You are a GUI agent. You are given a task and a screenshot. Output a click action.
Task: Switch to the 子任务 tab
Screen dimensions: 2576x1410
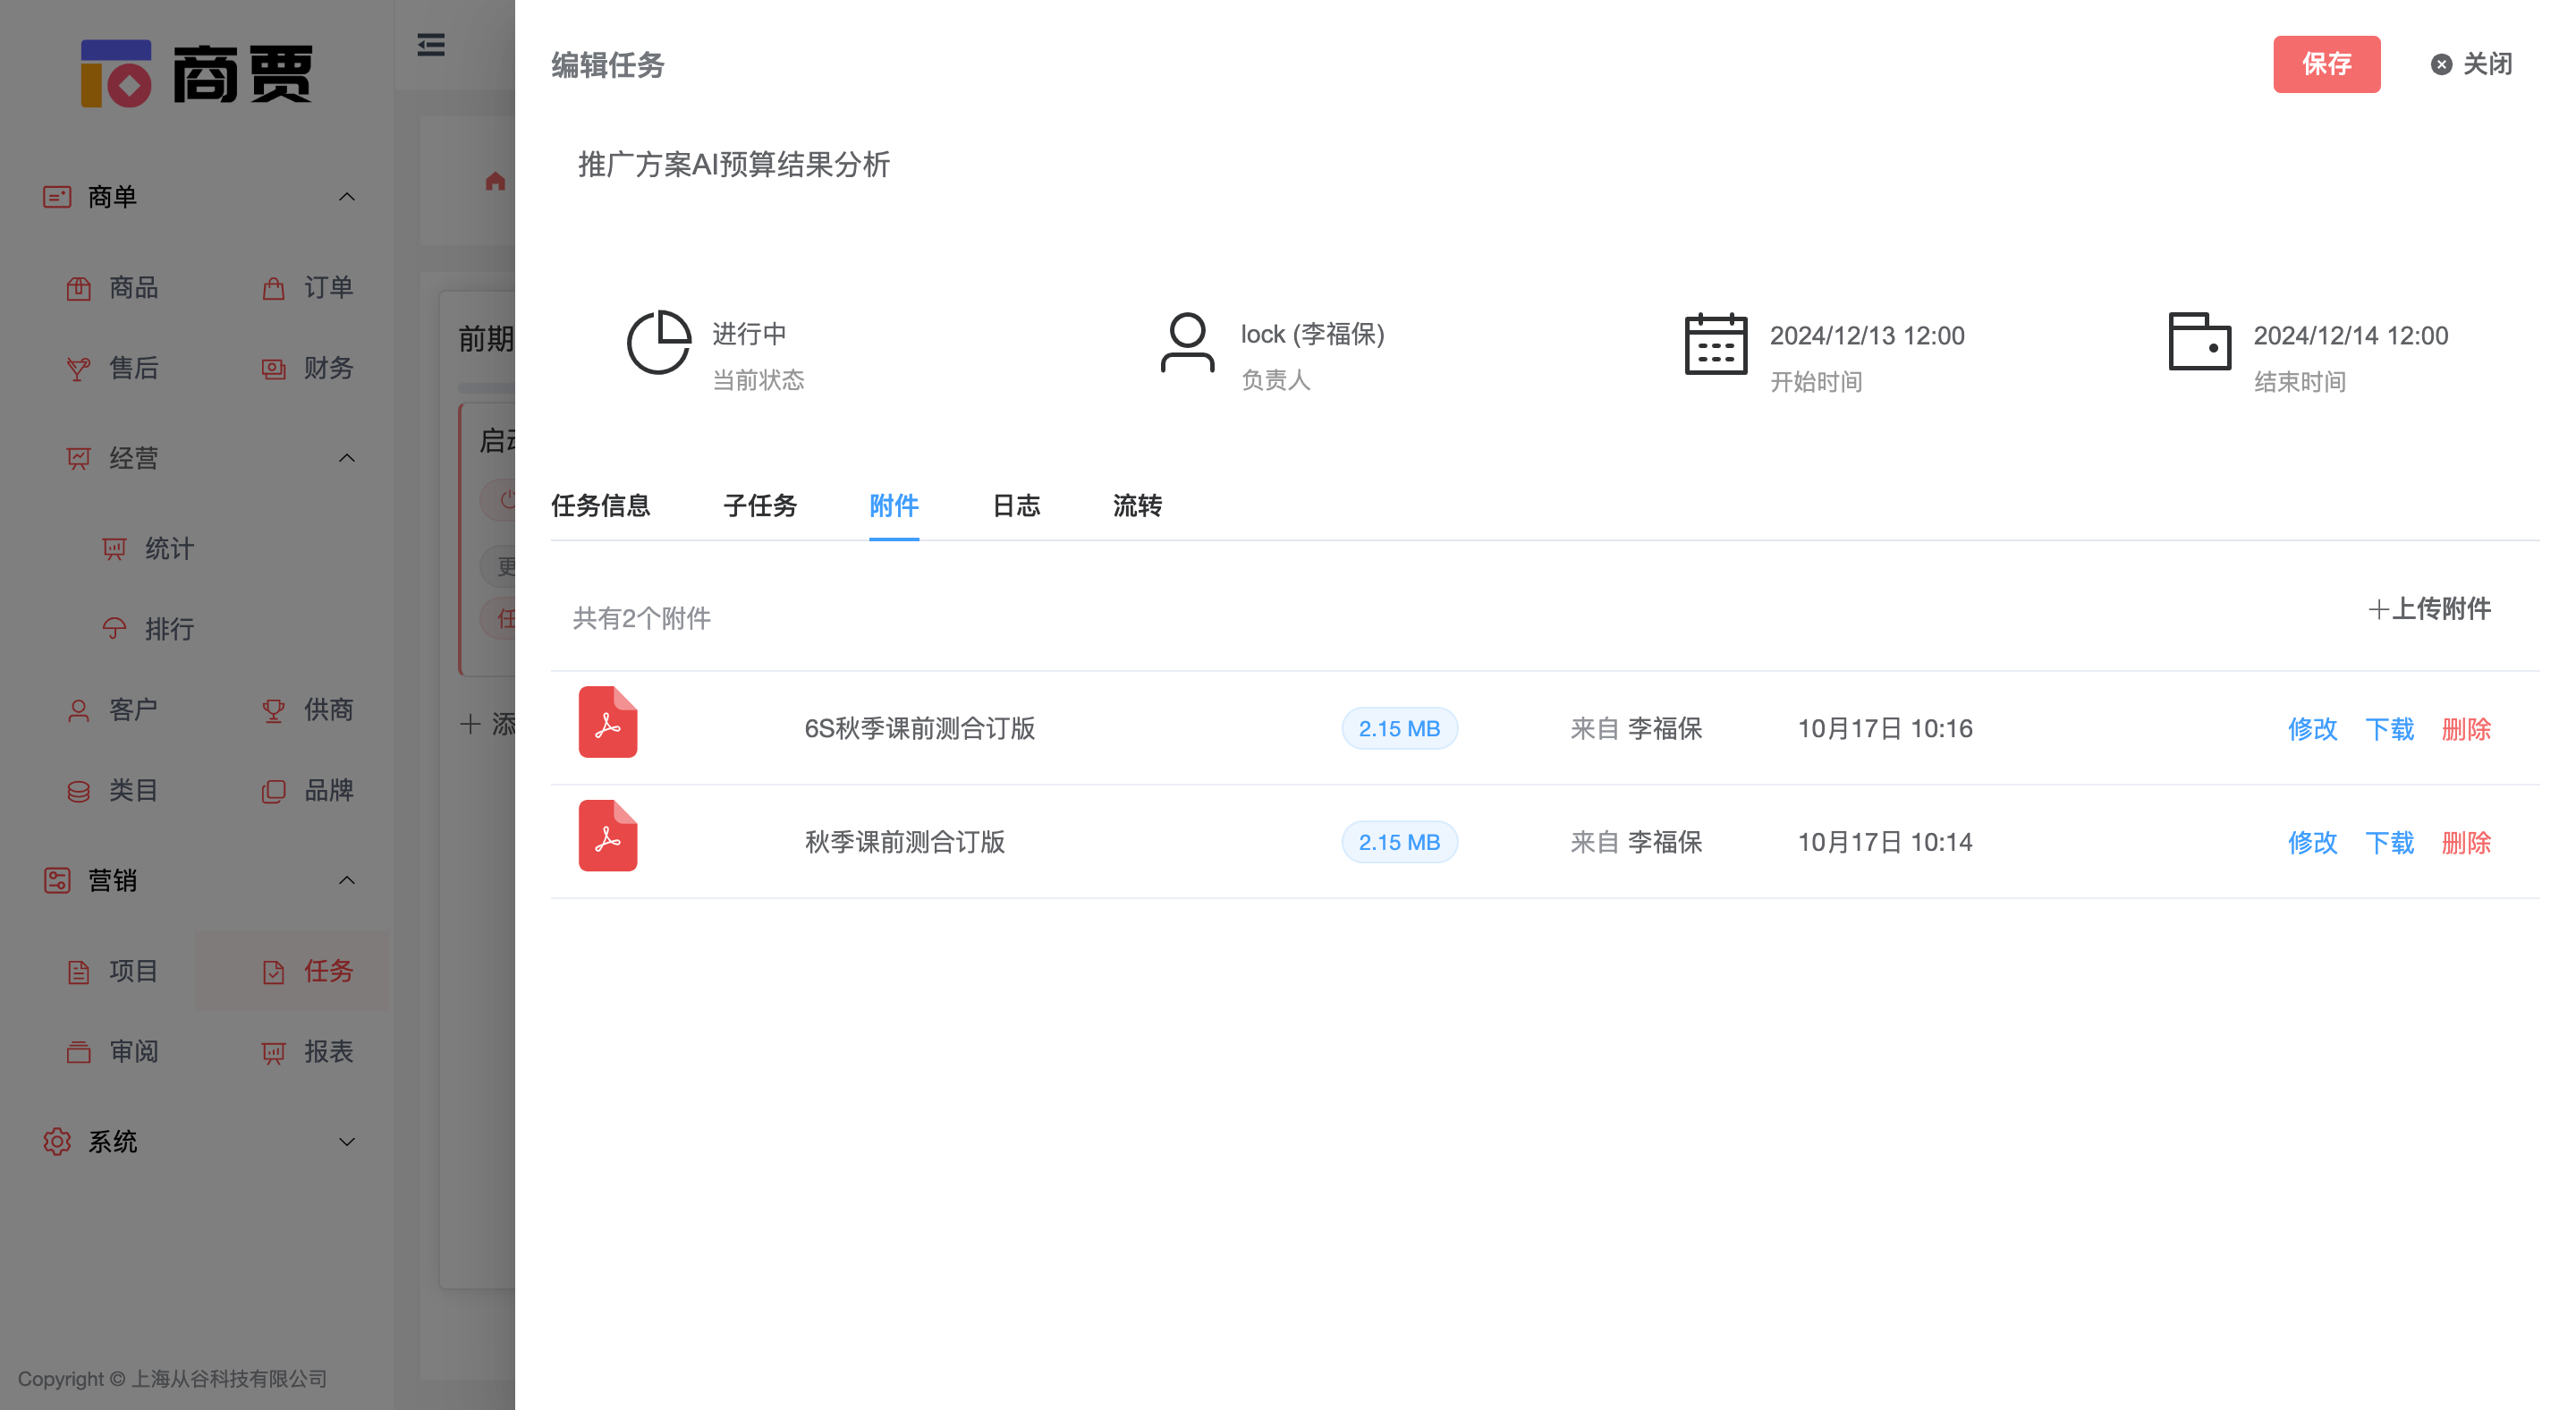(759, 507)
